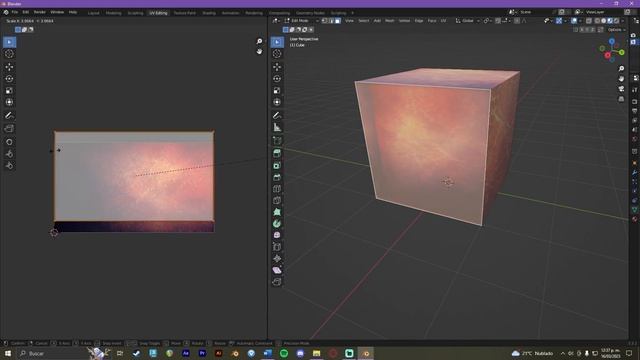Select the Rotate tool in 3D viewport
640x360 pixels.
coord(277,79)
